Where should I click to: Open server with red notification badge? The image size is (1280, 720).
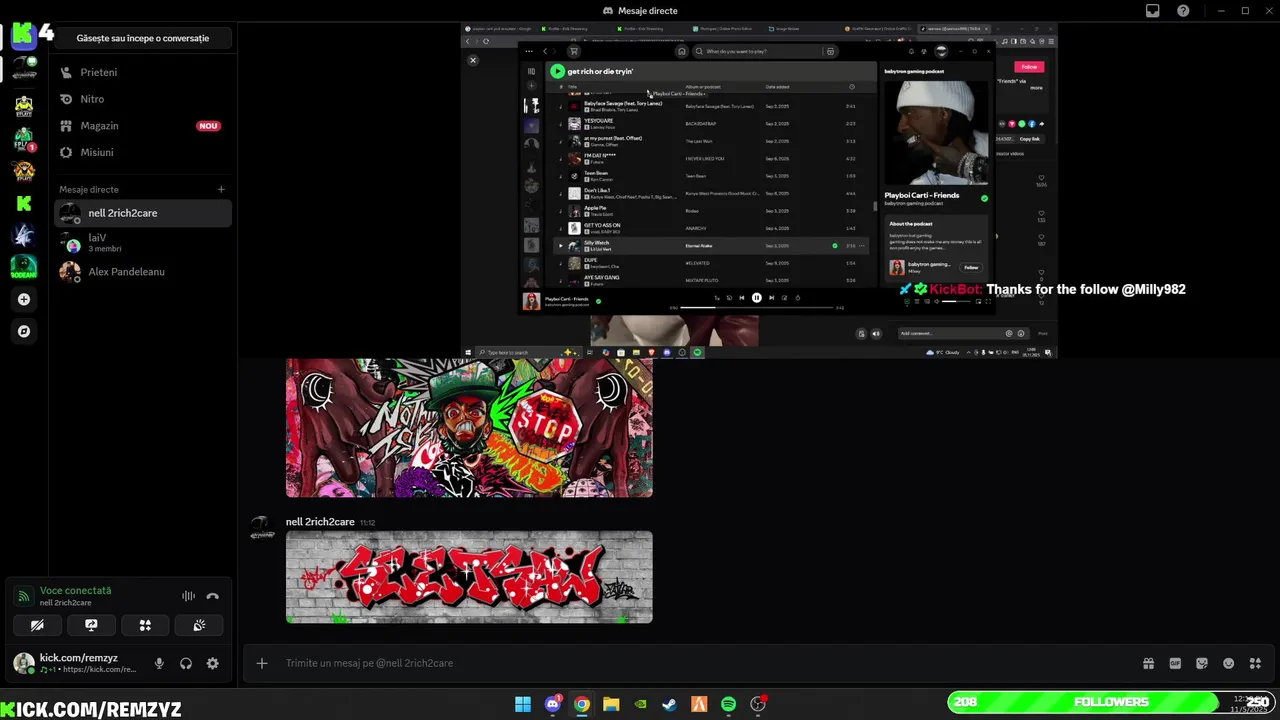(x=24, y=139)
